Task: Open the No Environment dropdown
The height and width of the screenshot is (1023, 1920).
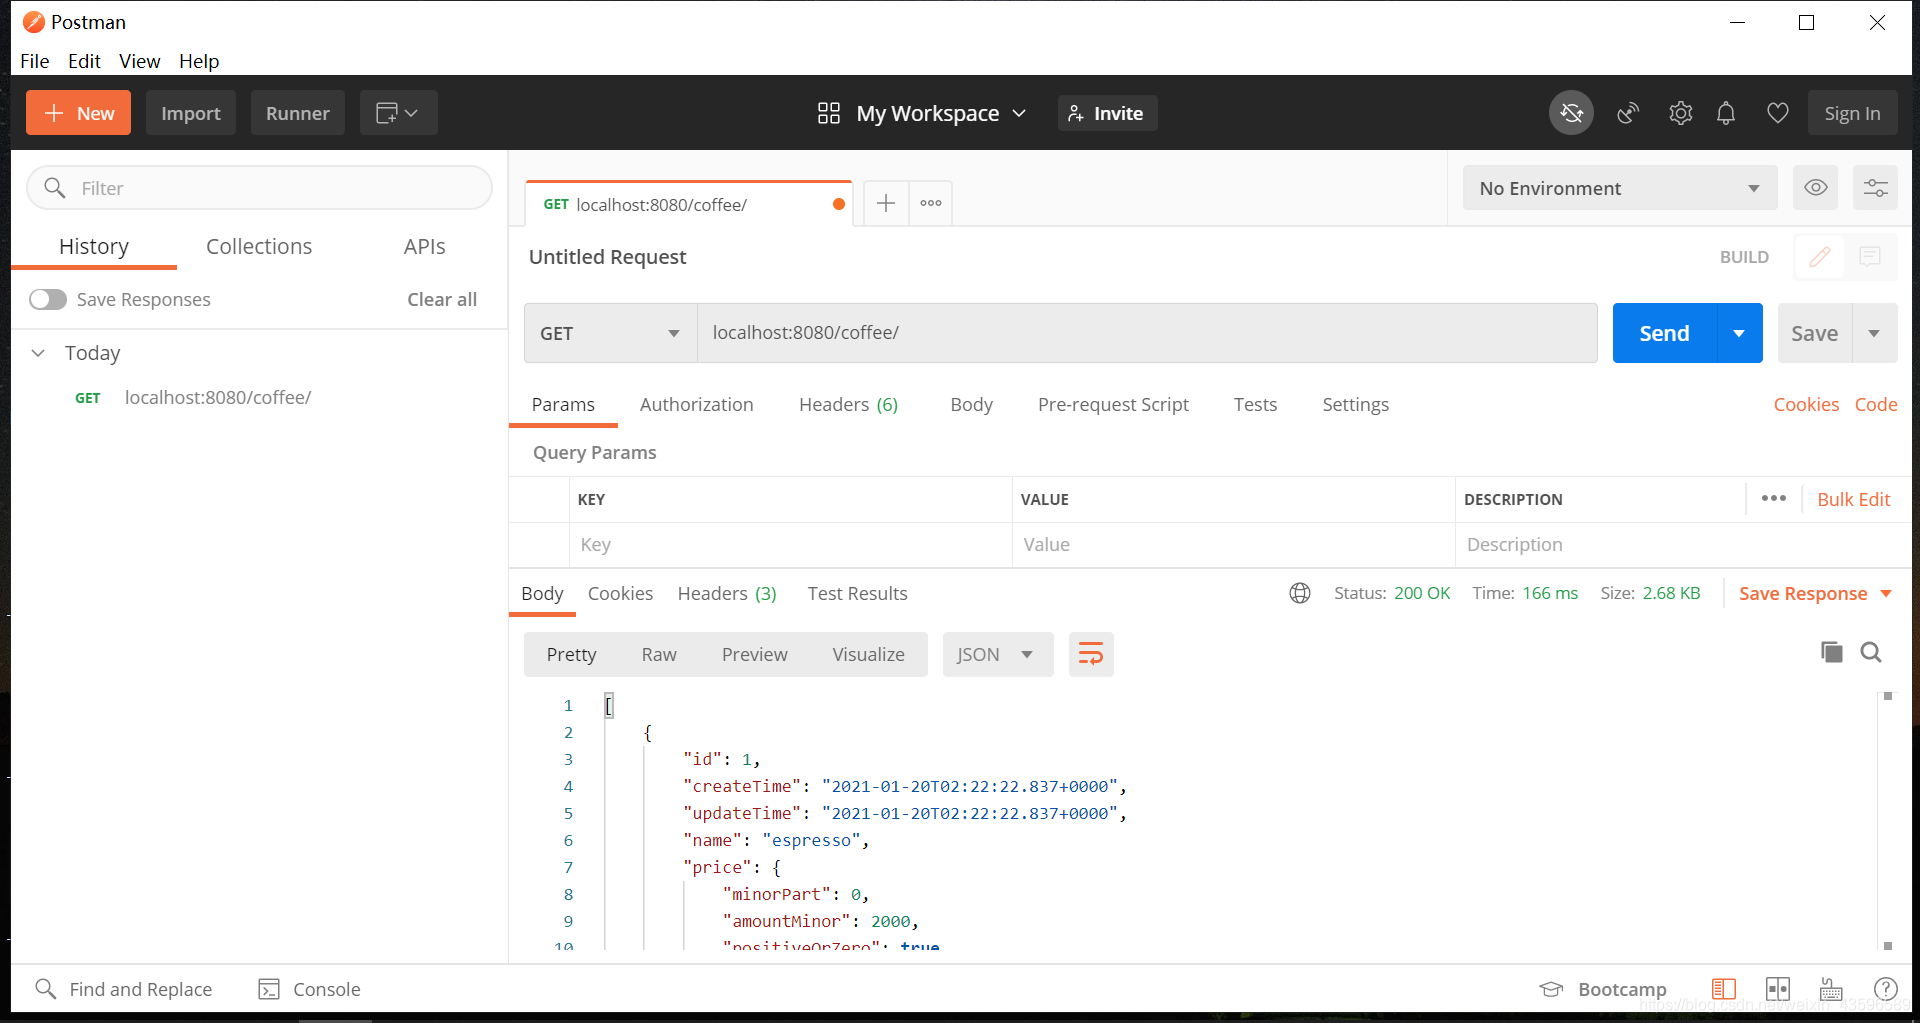Action: [x=1619, y=188]
